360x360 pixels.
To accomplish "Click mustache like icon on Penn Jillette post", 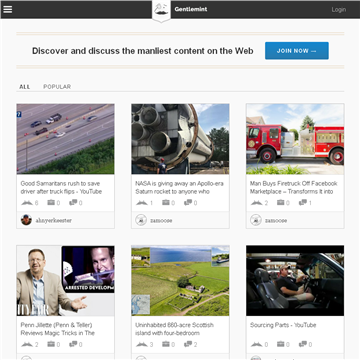I will pyautogui.click(x=27, y=344).
